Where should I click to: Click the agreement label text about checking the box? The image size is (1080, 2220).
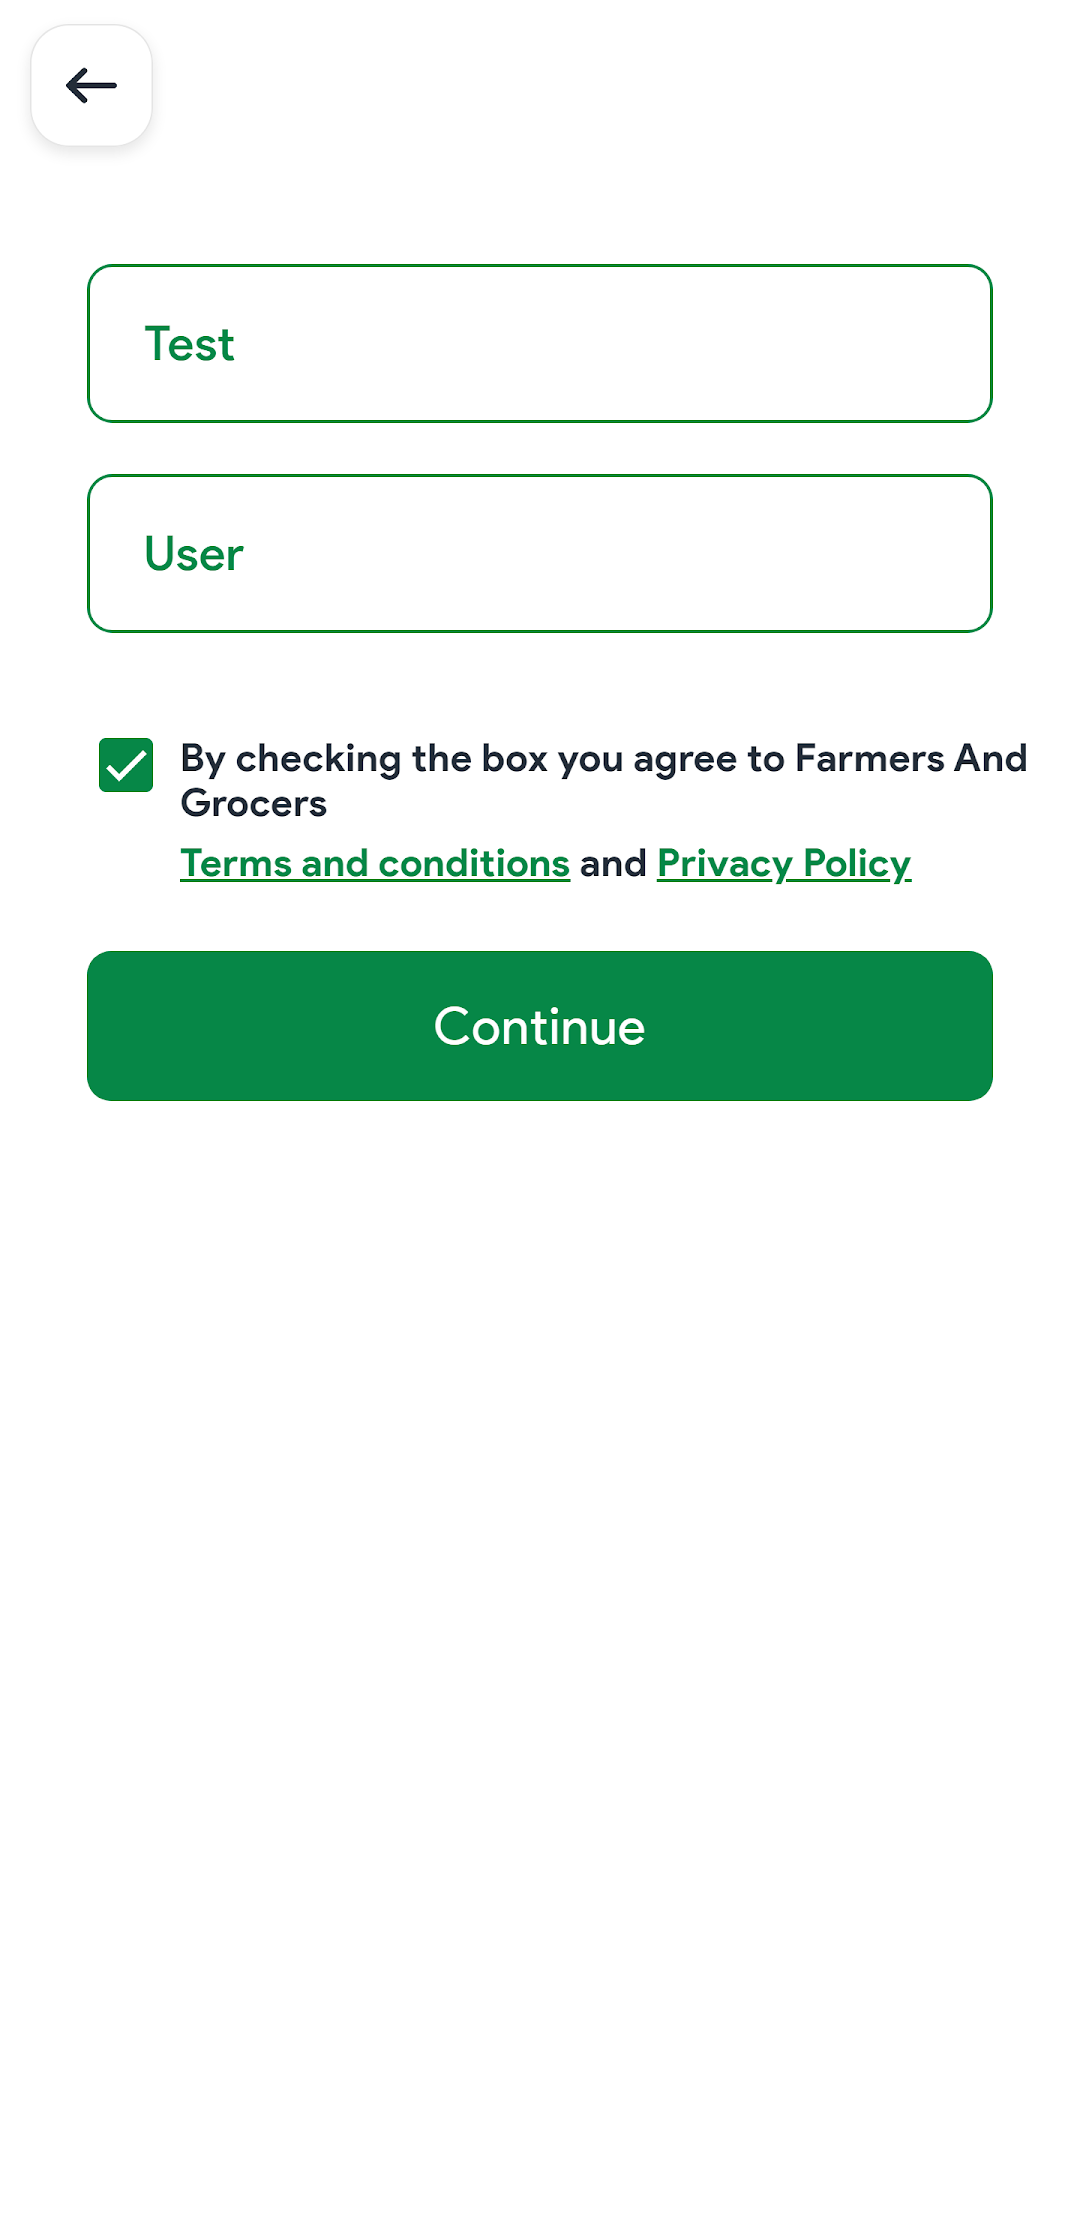(604, 781)
